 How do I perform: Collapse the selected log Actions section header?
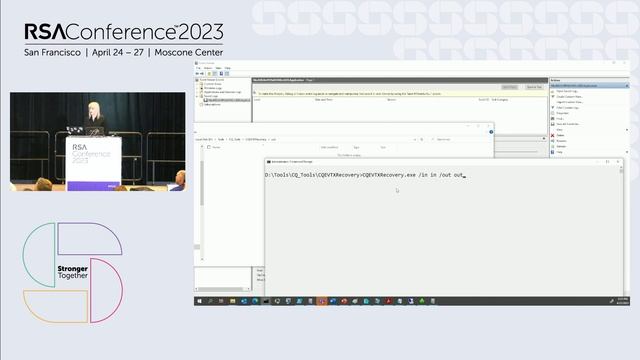tap(627, 86)
